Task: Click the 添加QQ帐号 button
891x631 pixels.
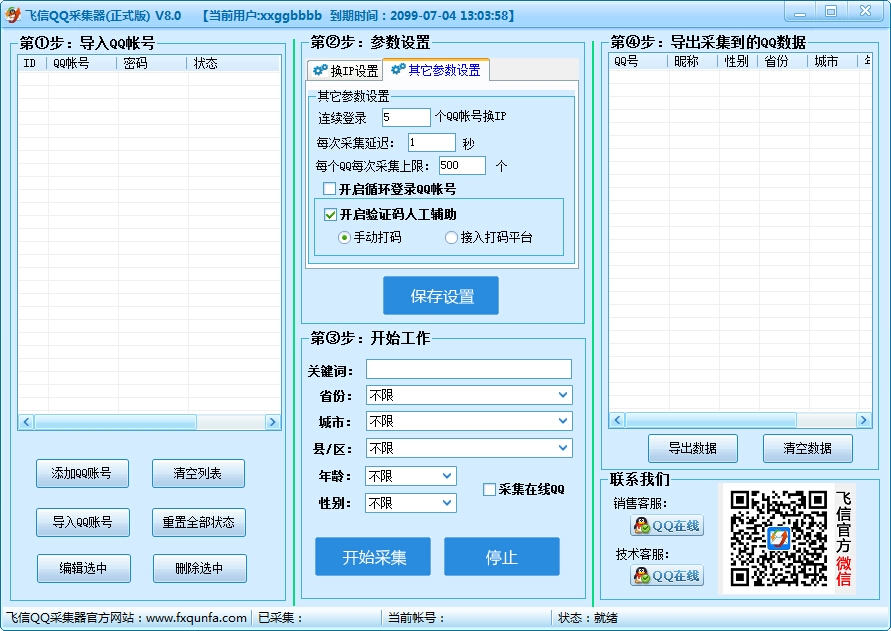Action: tap(82, 474)
